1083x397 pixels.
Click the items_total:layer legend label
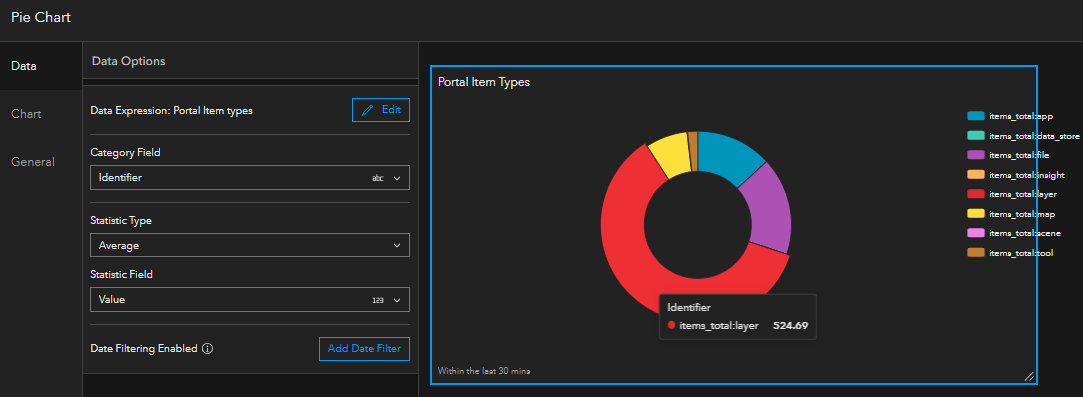1023,195
